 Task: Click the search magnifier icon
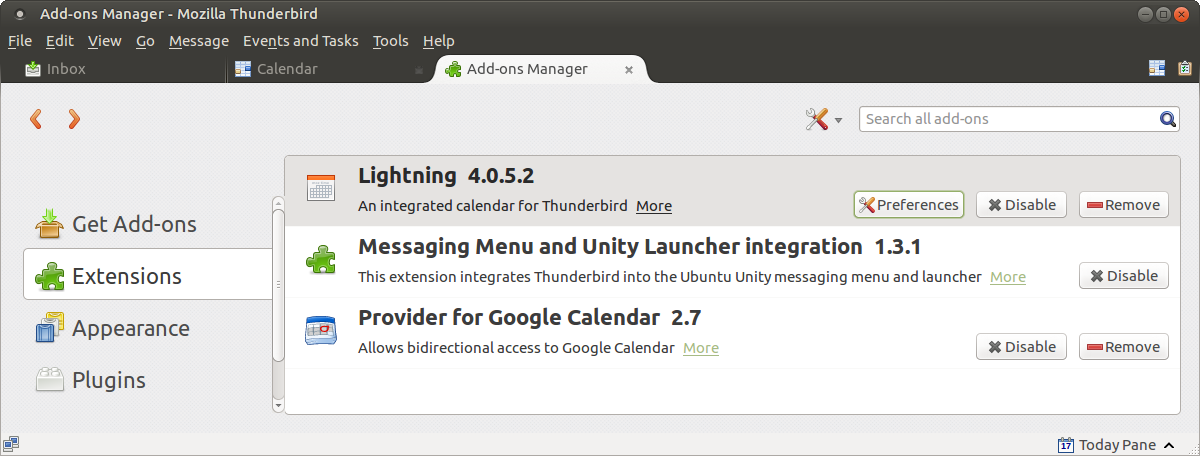click(1168, 119)
